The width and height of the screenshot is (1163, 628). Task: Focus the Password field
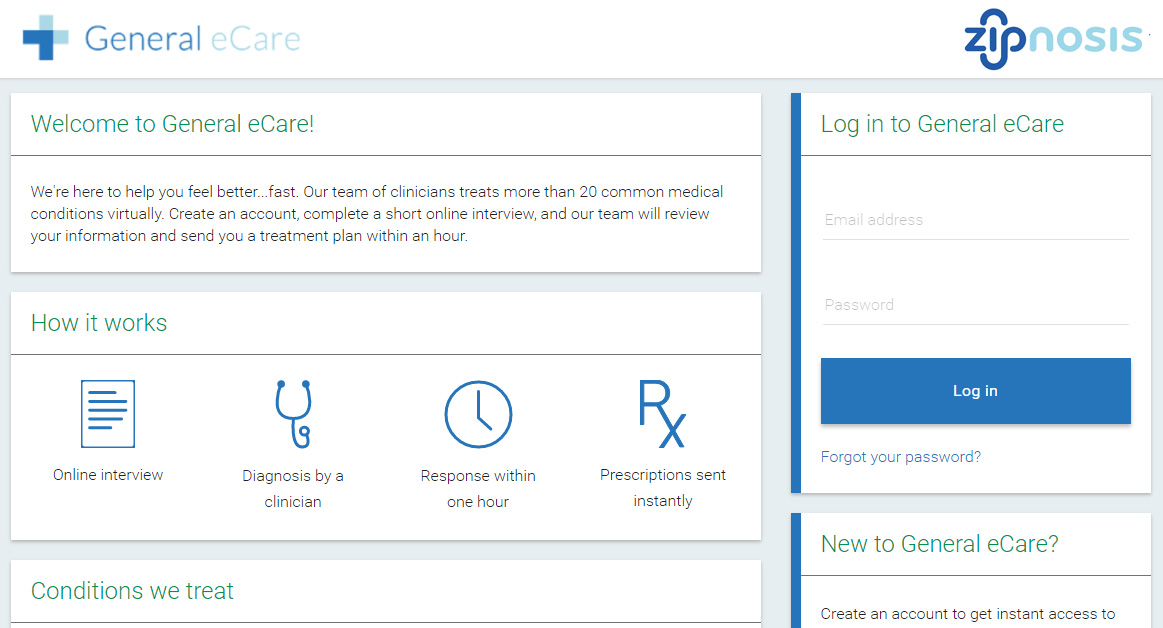(975, 305)
